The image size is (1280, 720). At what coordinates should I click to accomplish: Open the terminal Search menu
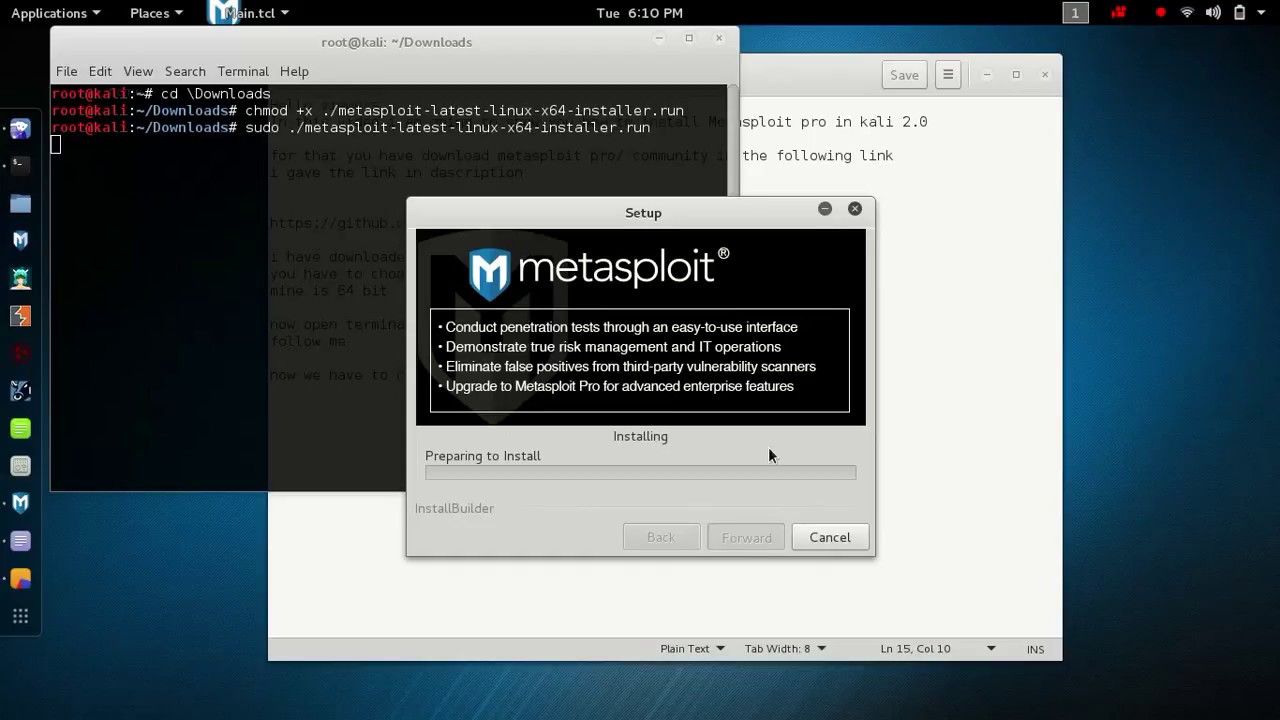pos(185,71)
